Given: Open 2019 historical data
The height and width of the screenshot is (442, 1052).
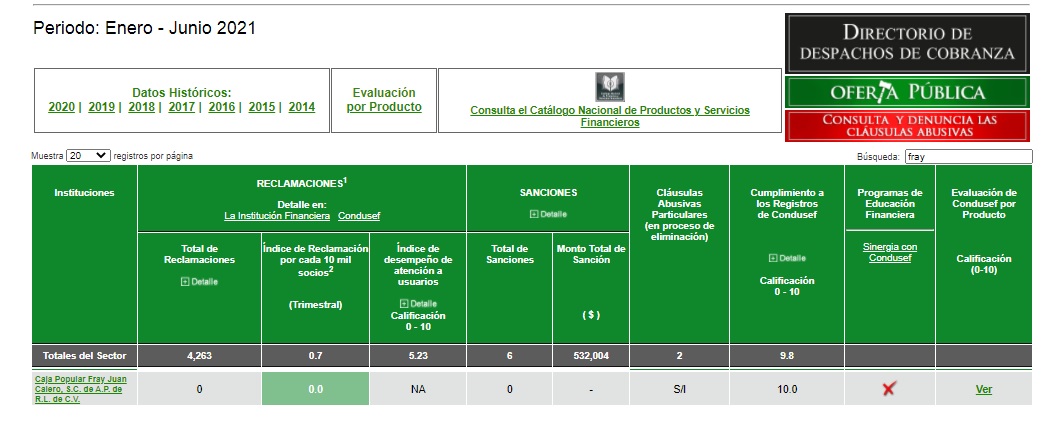Looking at the screenshot, I should coord(101,107).
